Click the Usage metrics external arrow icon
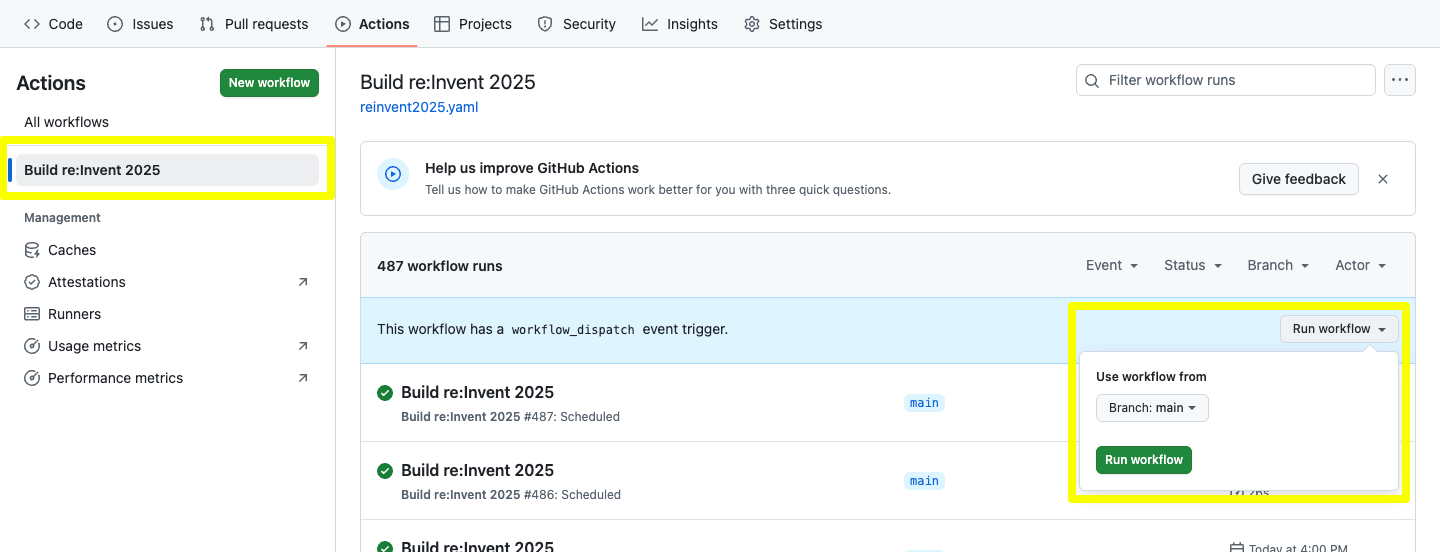The image size is (1440, 552). click(303, 346)
